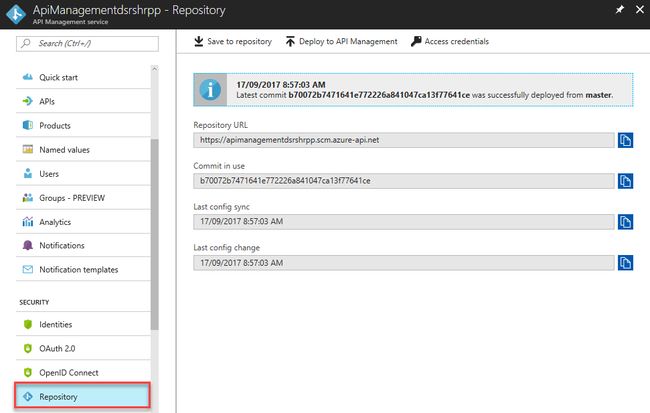Click the API Management service logo

pyautogui.click(x=16, y=14)
